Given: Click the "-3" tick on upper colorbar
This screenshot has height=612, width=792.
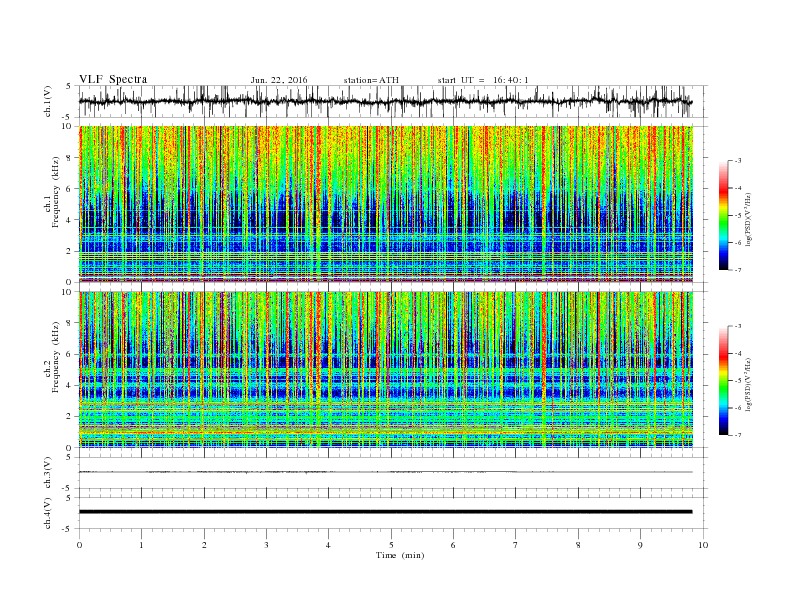Looking at the screenshot, I should point(737,161).
